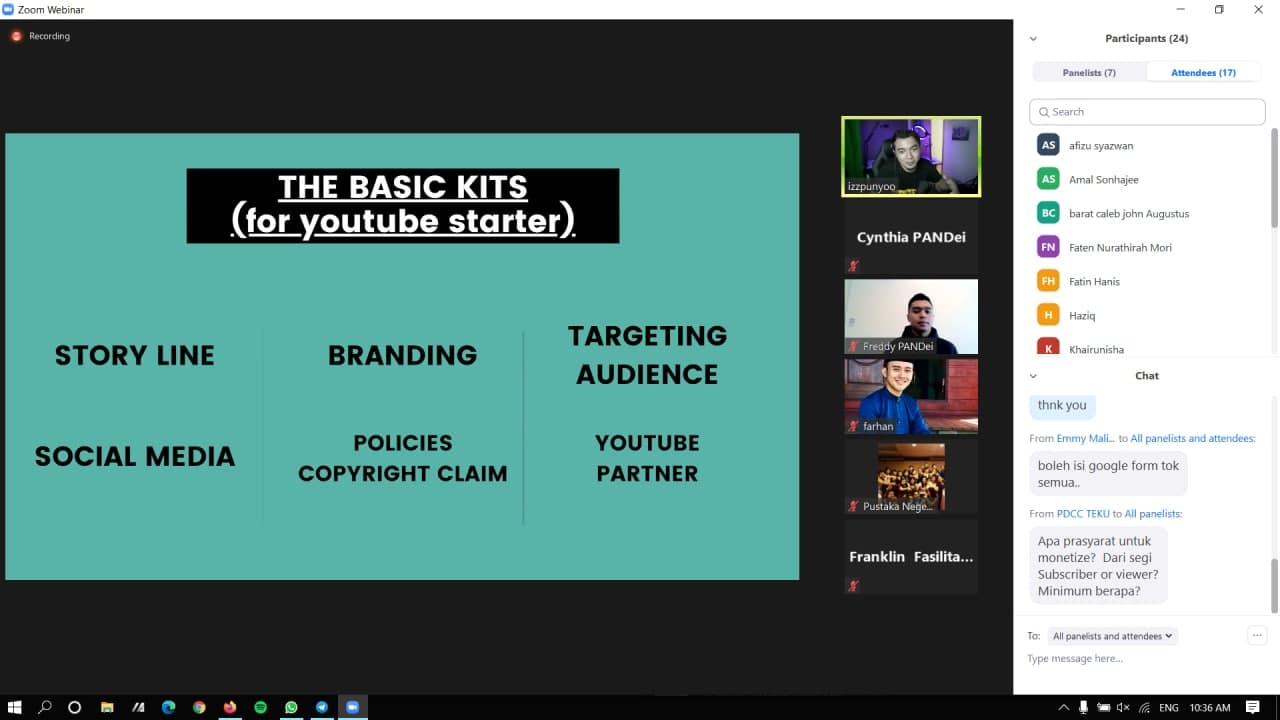Collapse the Participants panel chevron

coord(1033,39)
